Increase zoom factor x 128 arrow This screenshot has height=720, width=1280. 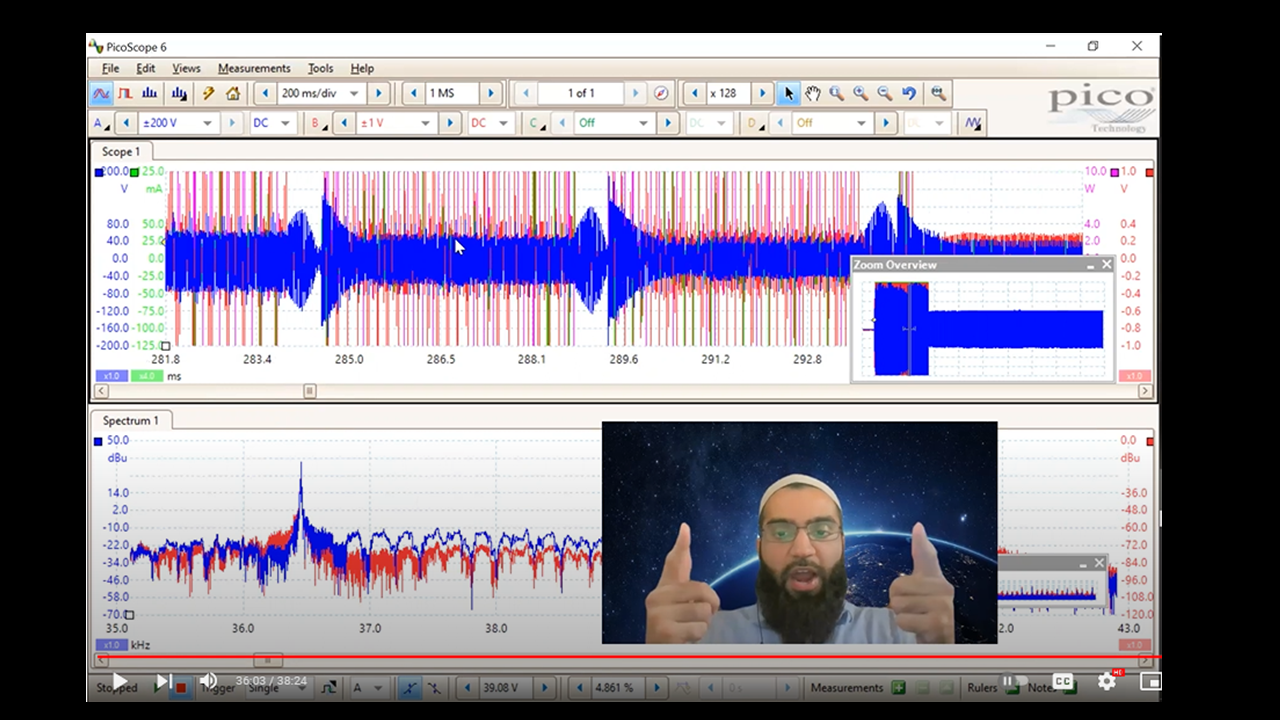tap(762, 93)
